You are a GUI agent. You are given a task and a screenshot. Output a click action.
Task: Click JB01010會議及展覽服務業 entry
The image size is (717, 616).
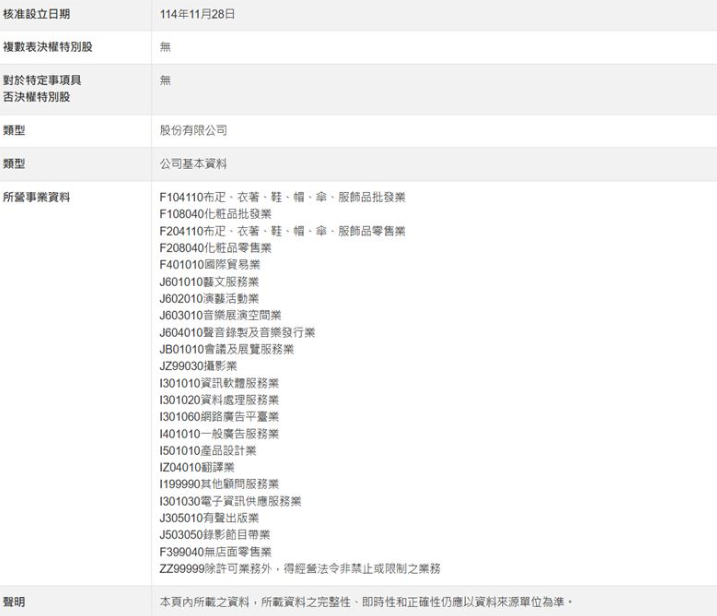pos(226,349)
